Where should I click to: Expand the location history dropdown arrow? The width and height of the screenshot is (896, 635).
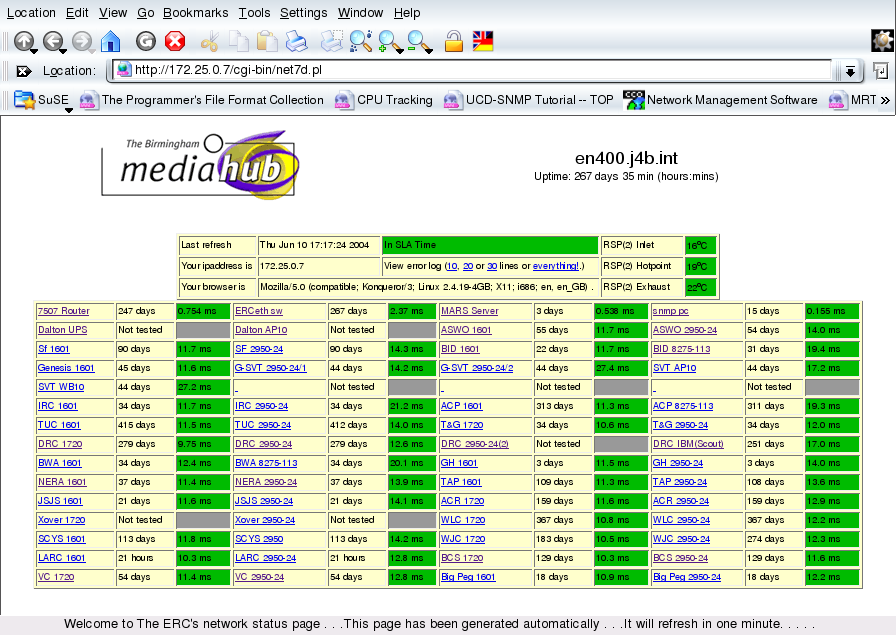tap(850, 71)
